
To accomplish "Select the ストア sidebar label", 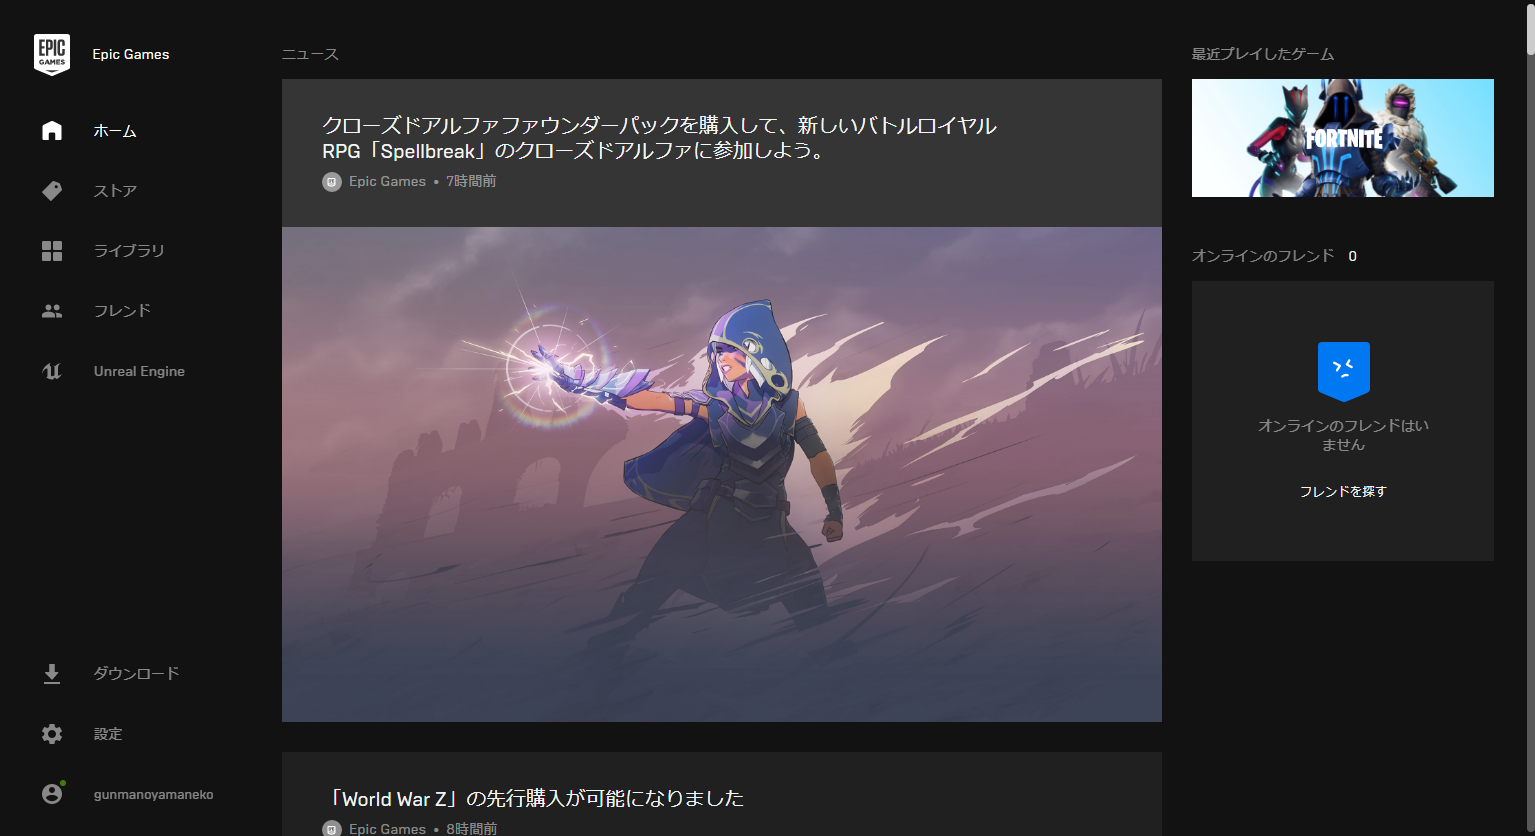I will coord(115,191).
